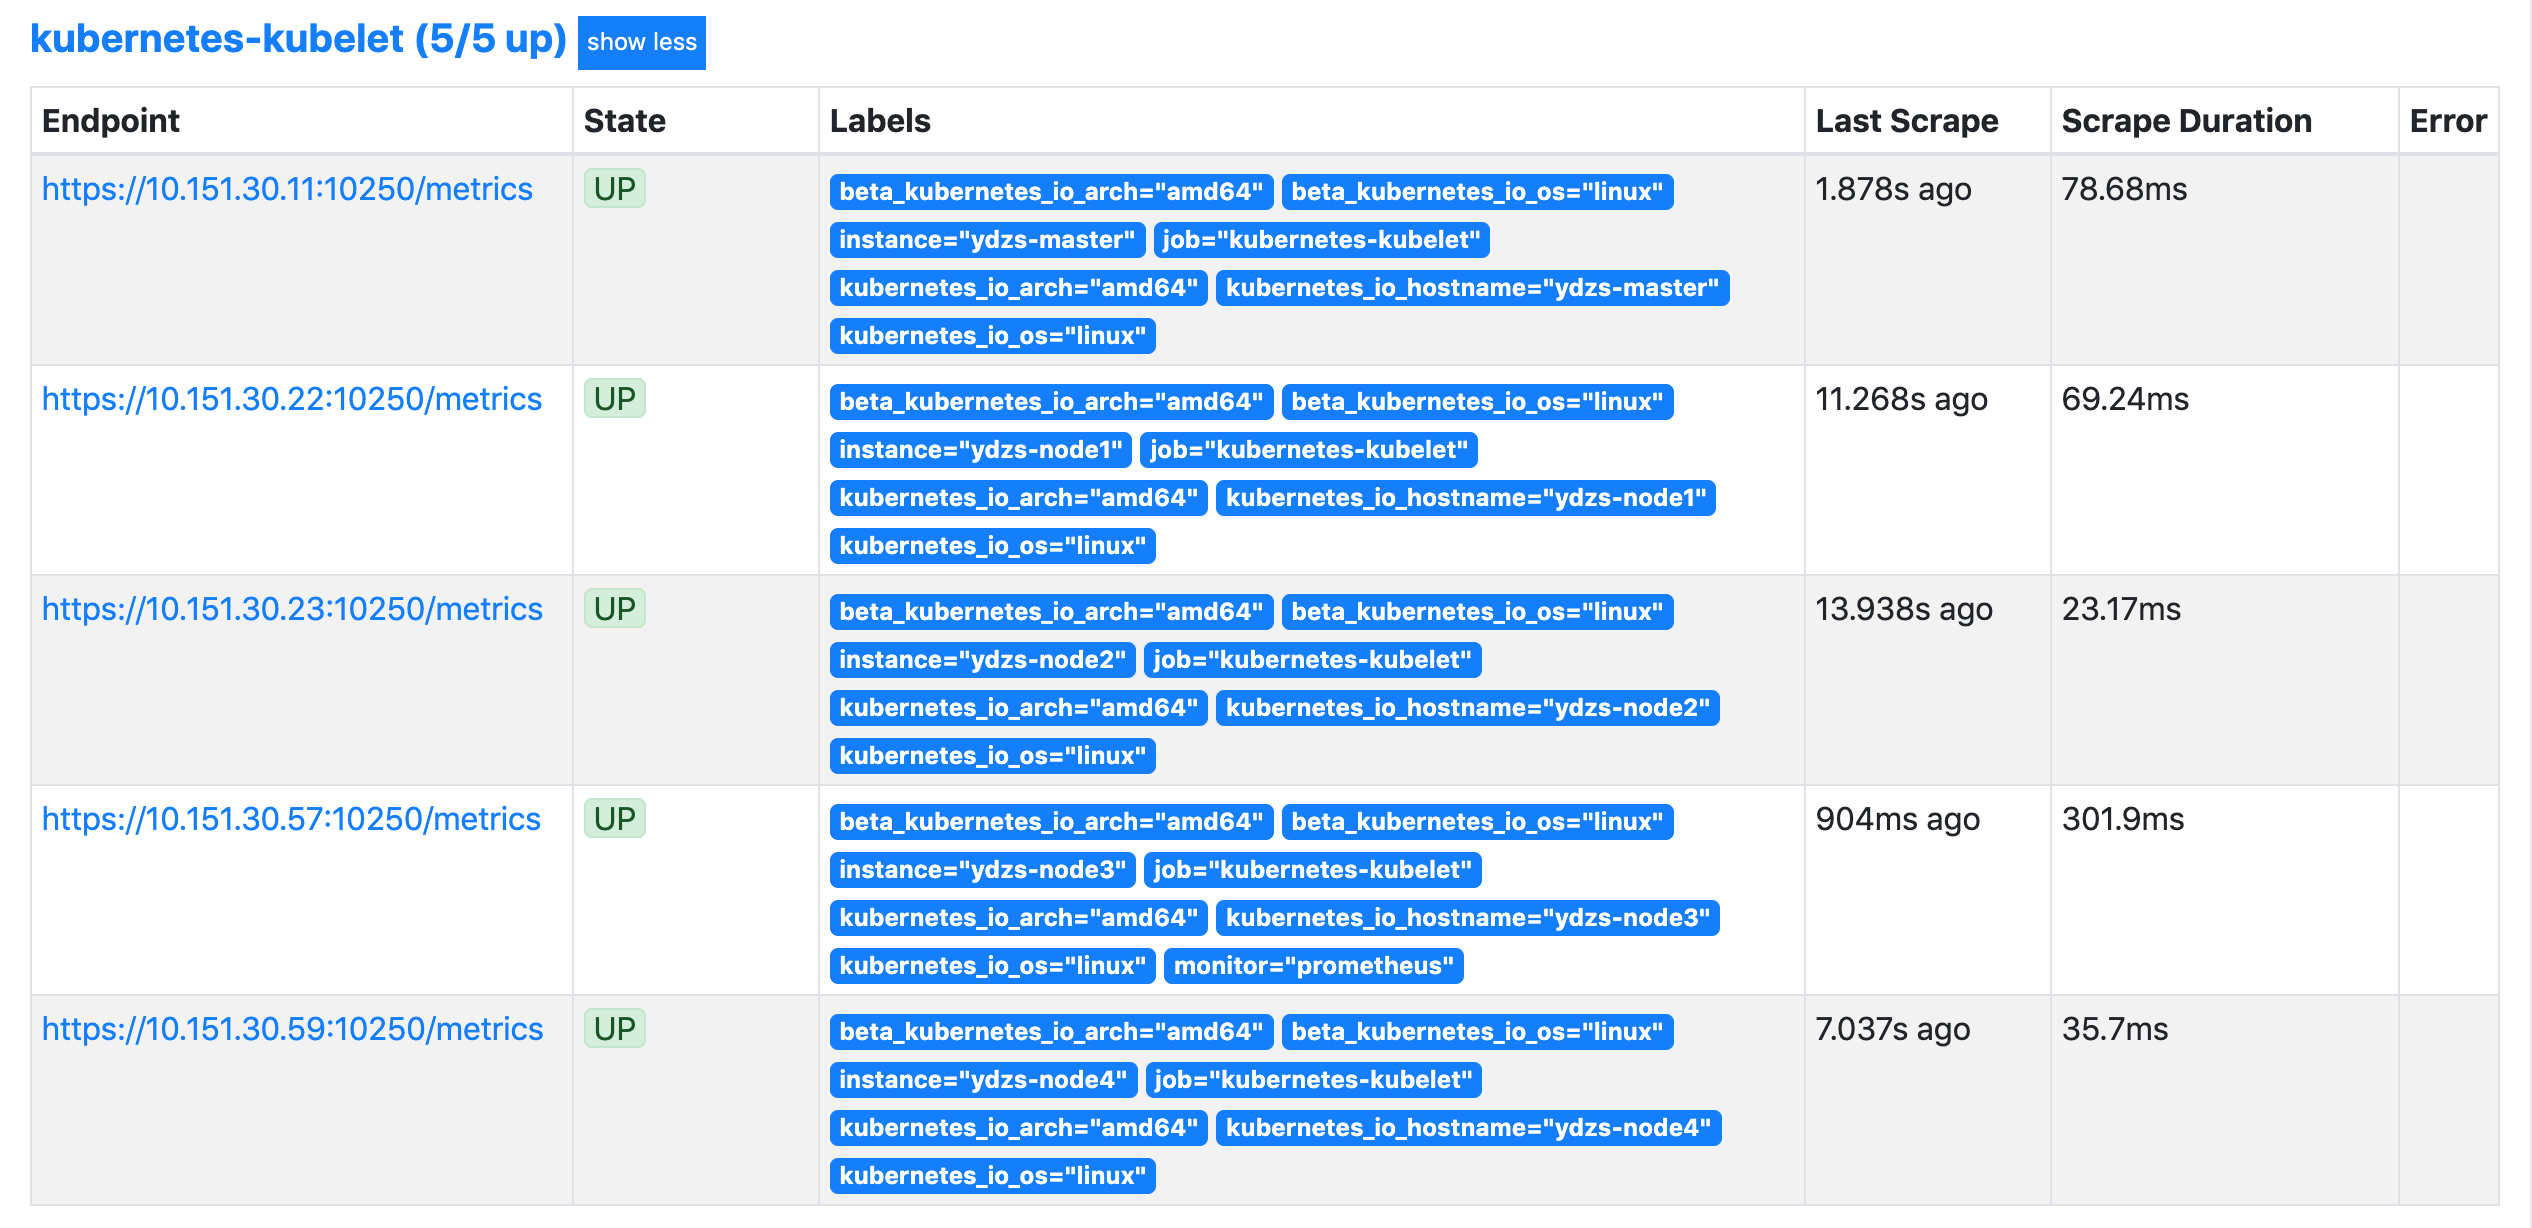Click the monitor="prometheus" label badge
This screenshot has height=1228, width=2532.
click(1313, 966)
